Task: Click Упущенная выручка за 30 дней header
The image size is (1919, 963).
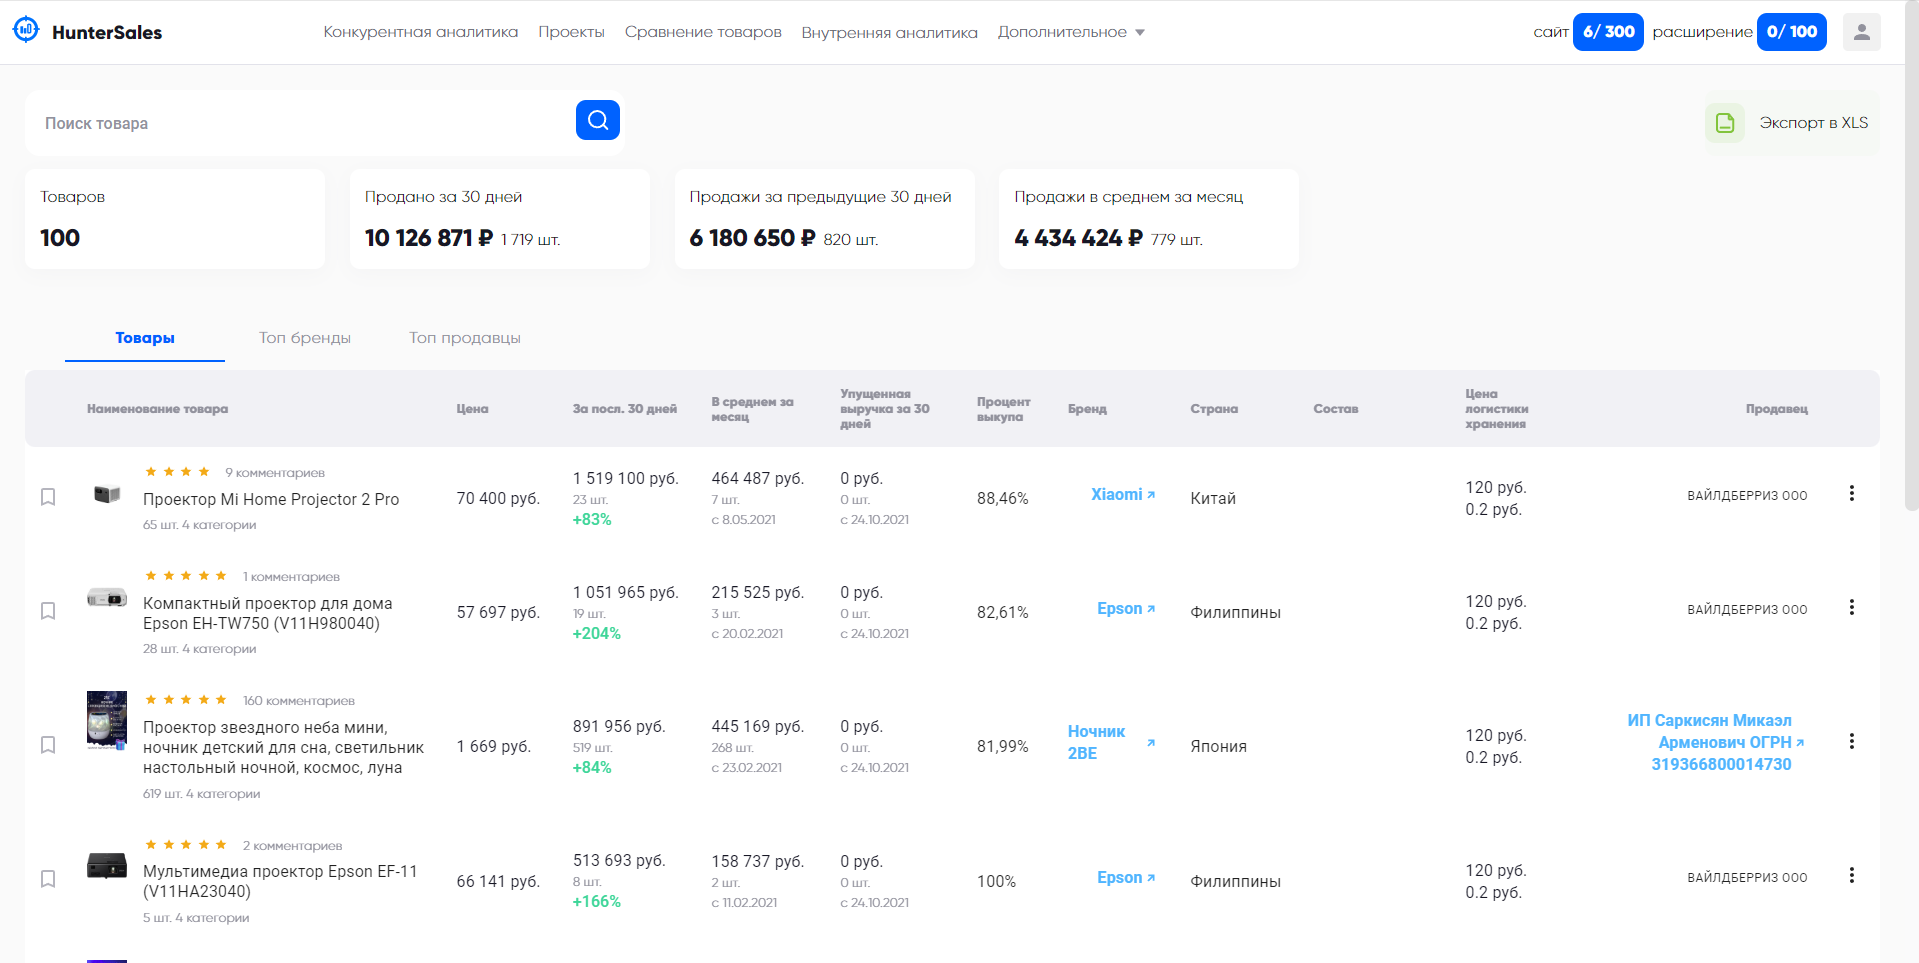Action: click(884, 409)
